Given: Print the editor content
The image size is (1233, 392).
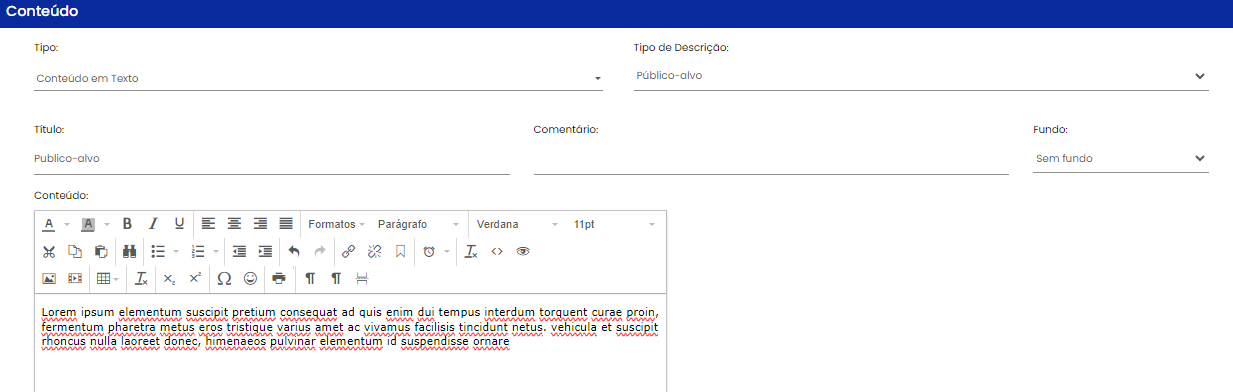Looking at the screenshot, I should (x=279, y=278).
